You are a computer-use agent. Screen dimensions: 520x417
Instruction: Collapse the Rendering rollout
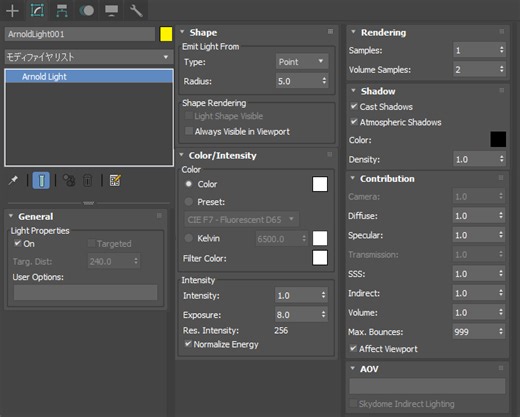coord(353,32)
